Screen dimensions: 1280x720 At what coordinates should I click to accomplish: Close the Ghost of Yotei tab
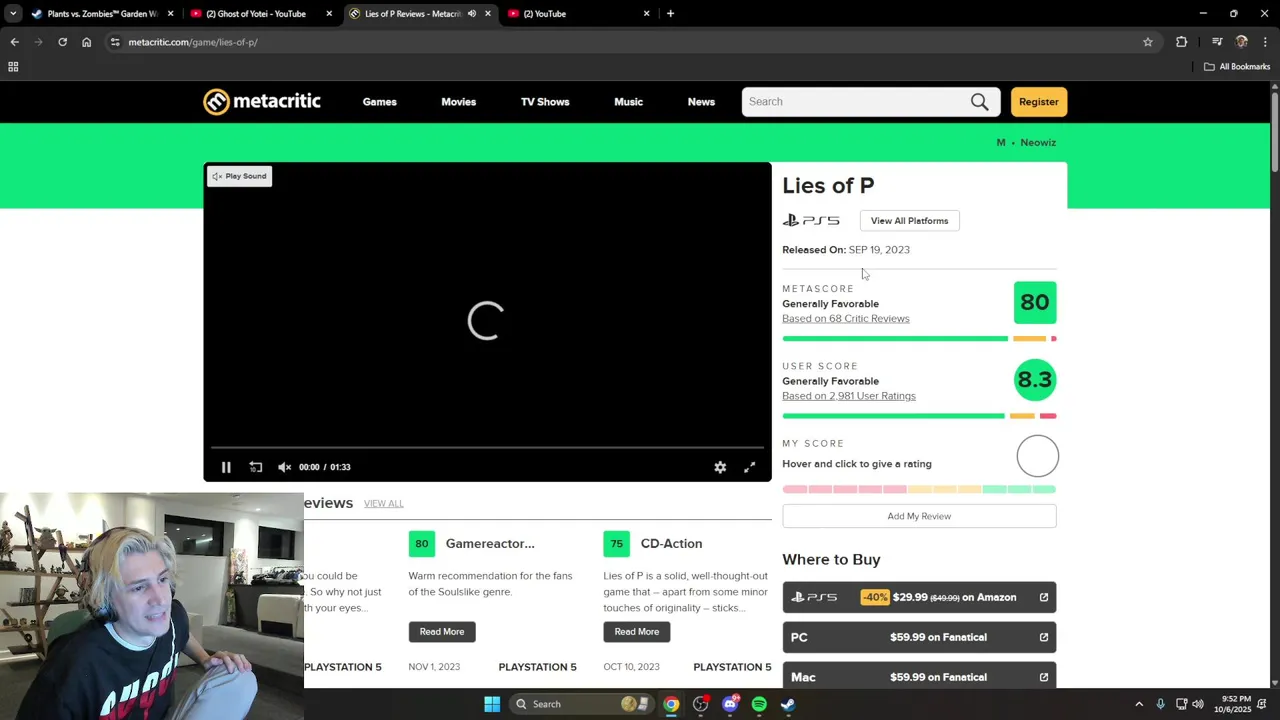pyautogui.click(x=329, y=14)
